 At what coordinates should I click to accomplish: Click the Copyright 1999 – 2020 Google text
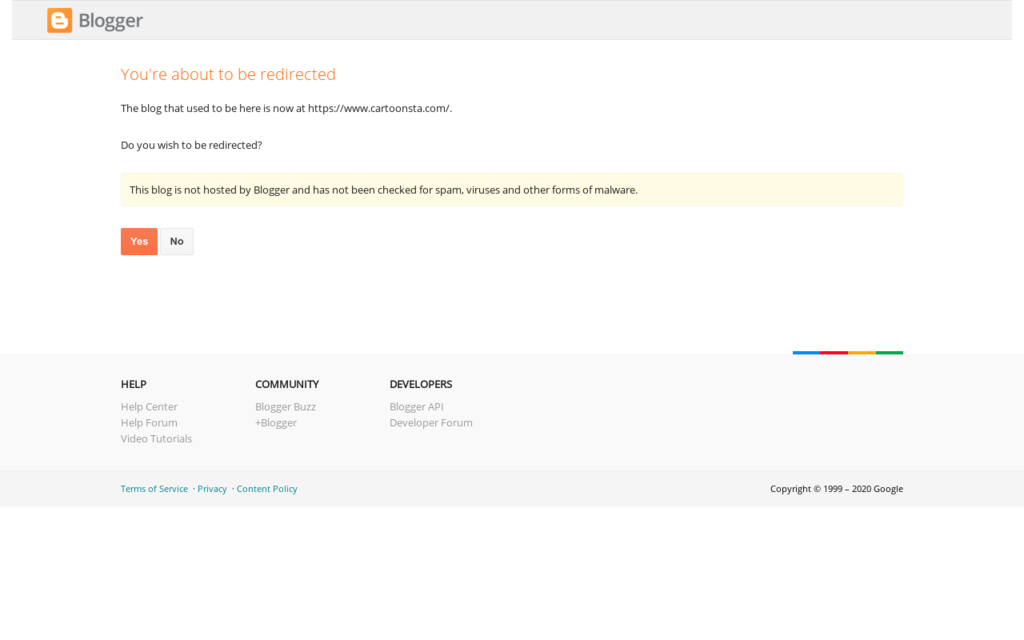(836, 489)
